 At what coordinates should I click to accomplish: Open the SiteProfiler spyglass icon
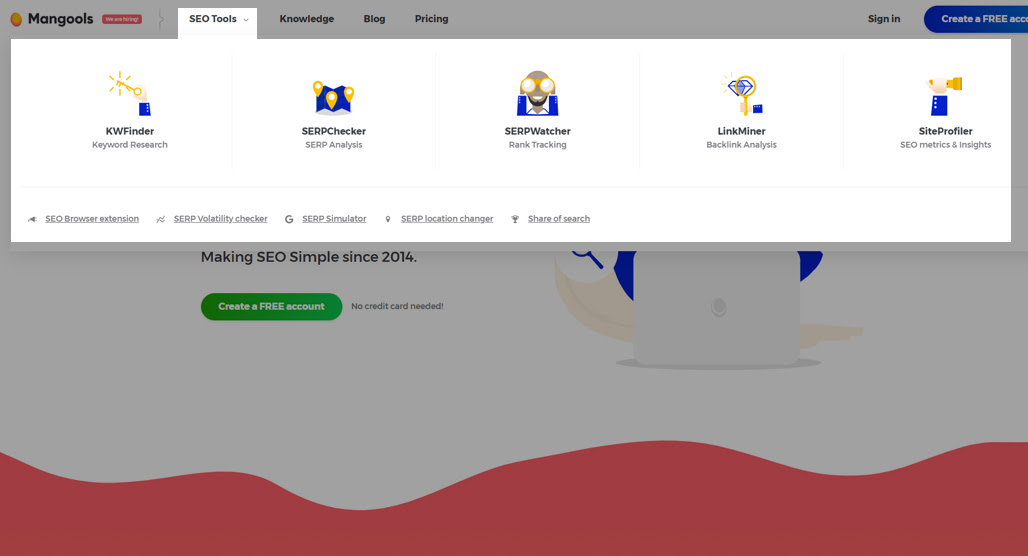point(945,96)
